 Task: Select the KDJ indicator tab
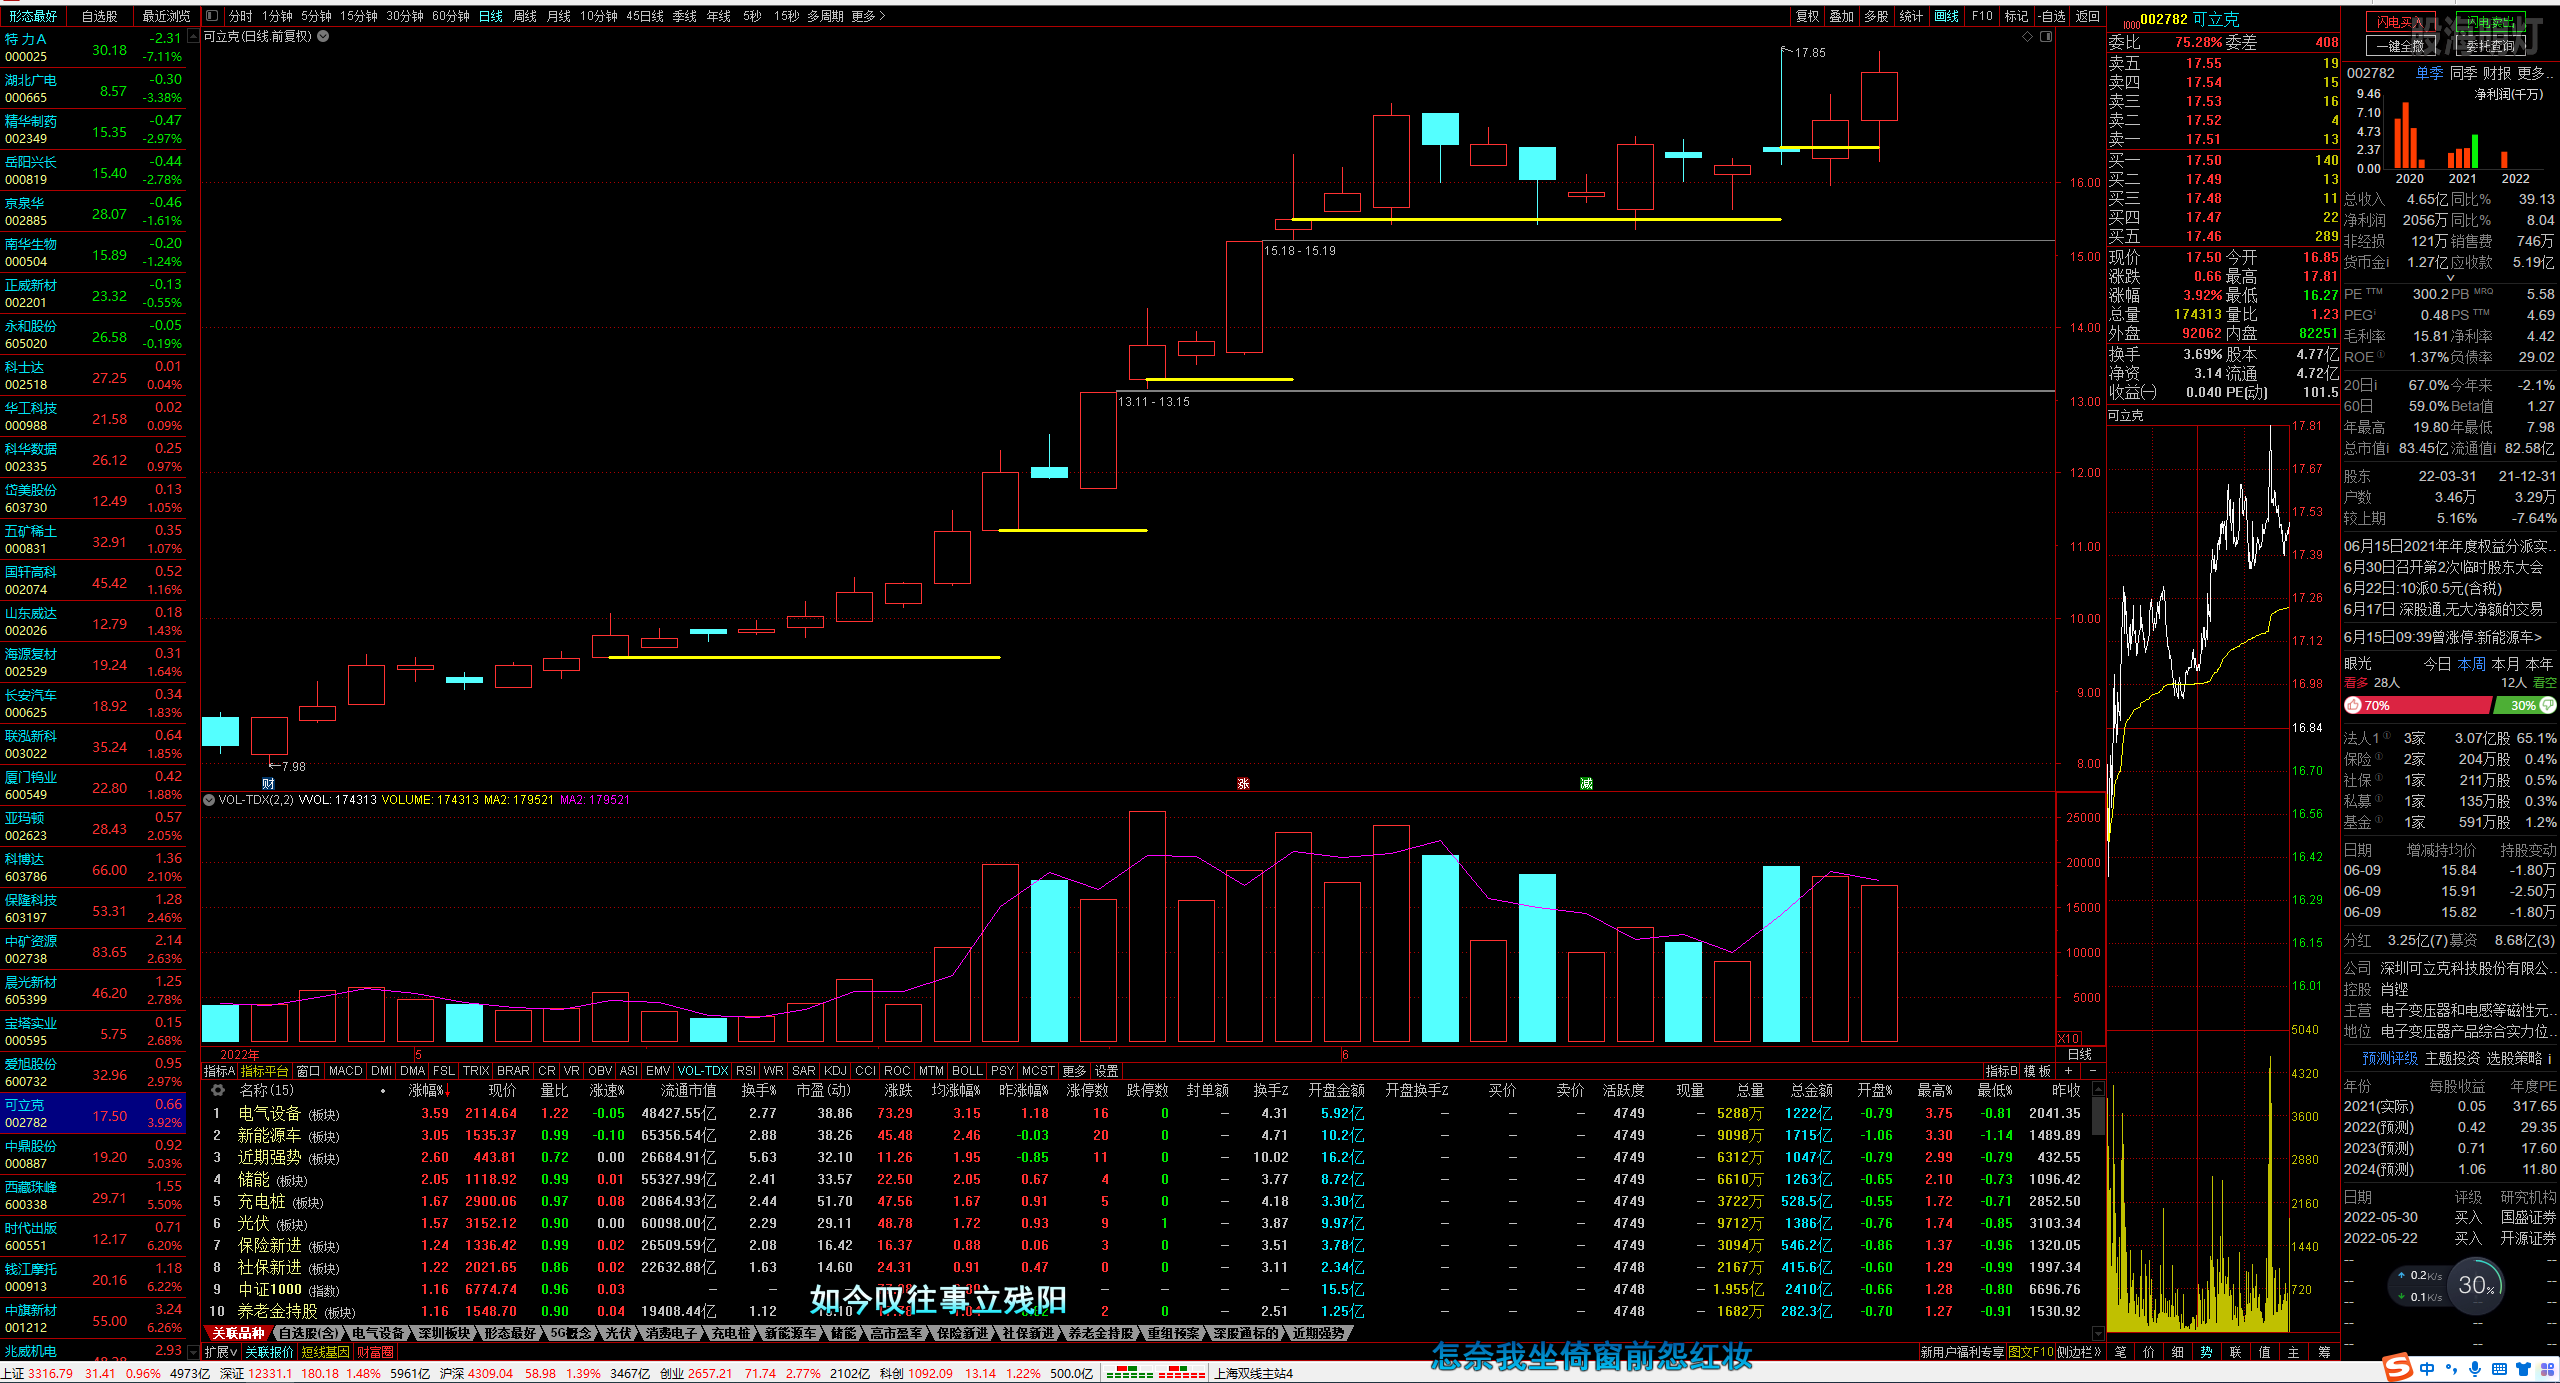tap(835, 1070)
